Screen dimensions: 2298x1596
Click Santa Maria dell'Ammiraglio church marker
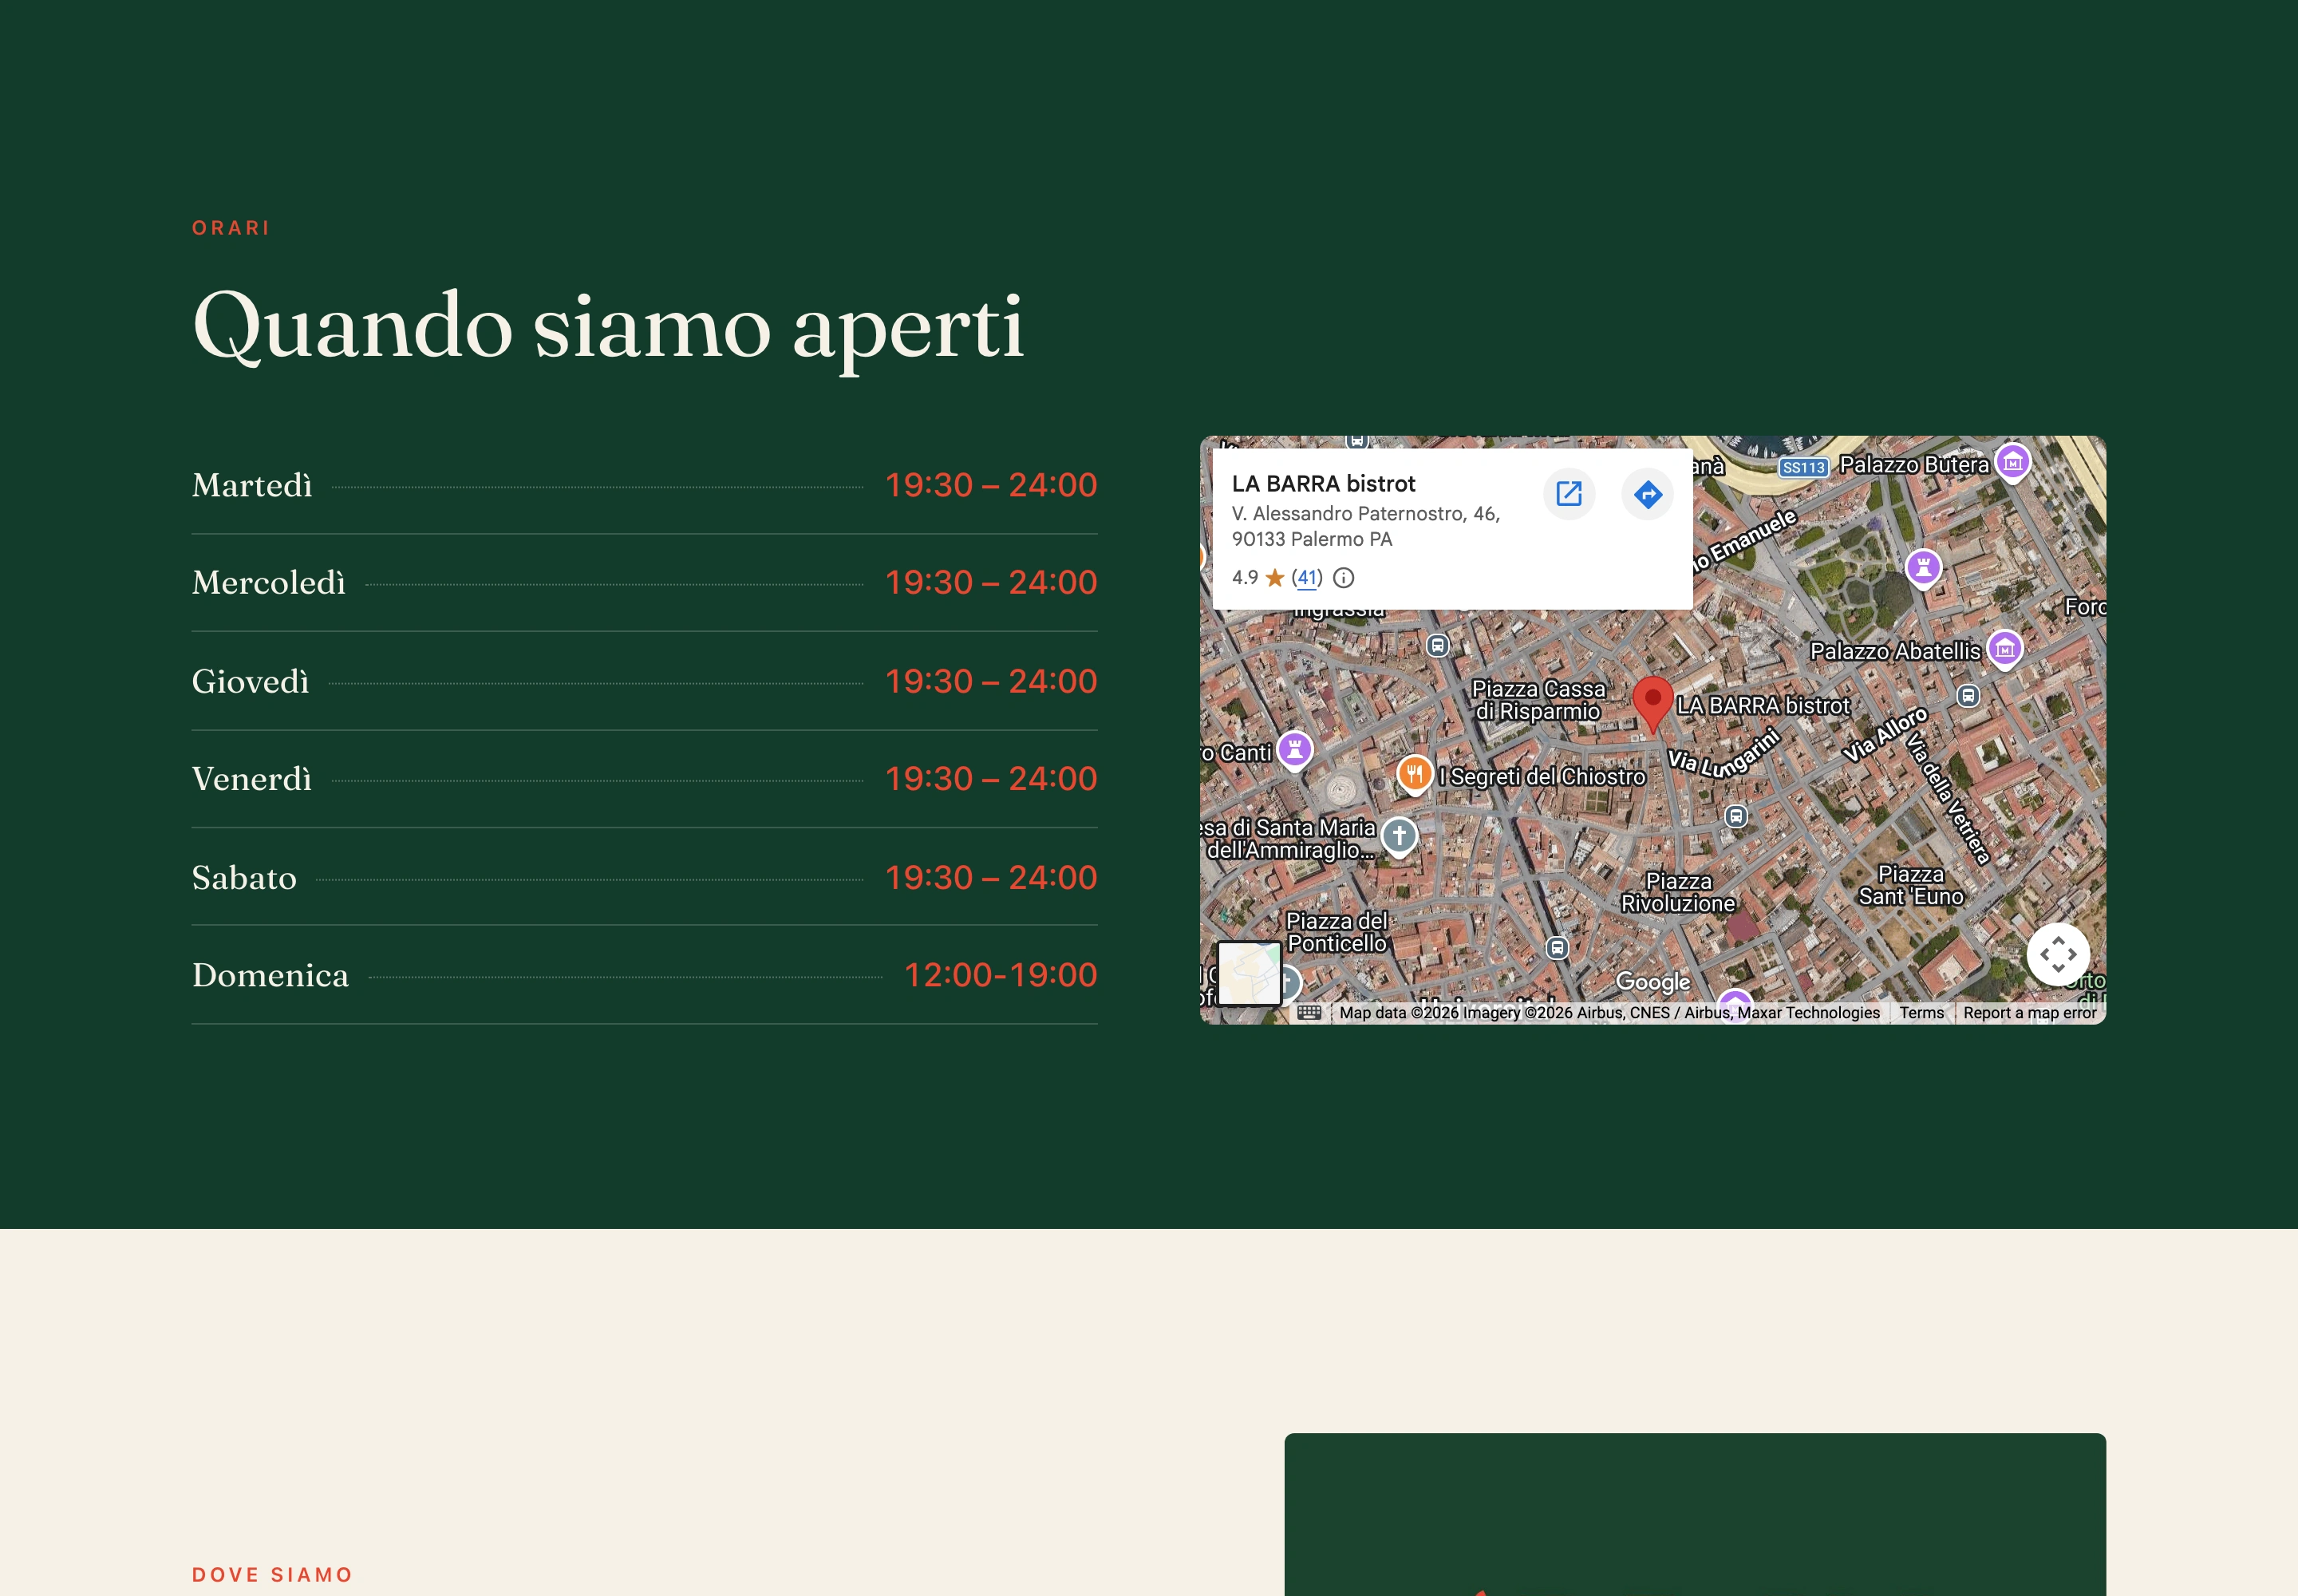tap(1399, 837)
